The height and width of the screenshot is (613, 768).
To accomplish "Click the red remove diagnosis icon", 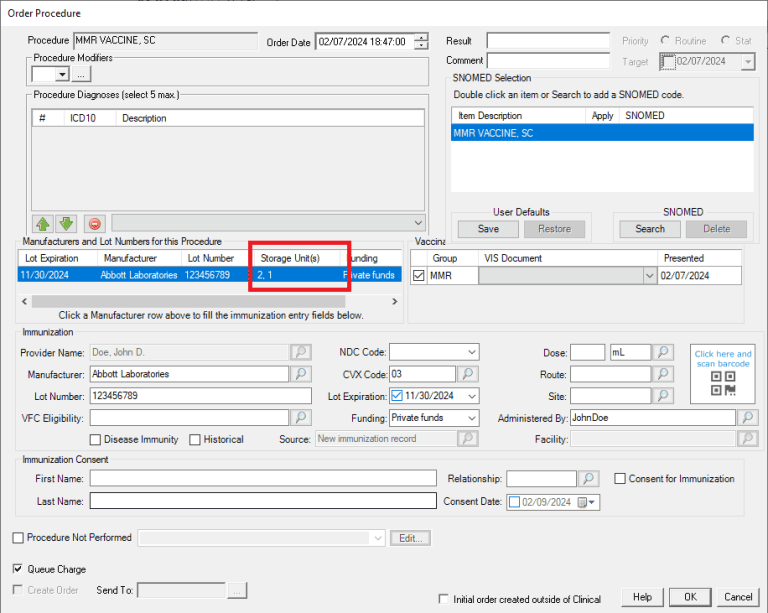I will click(94, 223).
